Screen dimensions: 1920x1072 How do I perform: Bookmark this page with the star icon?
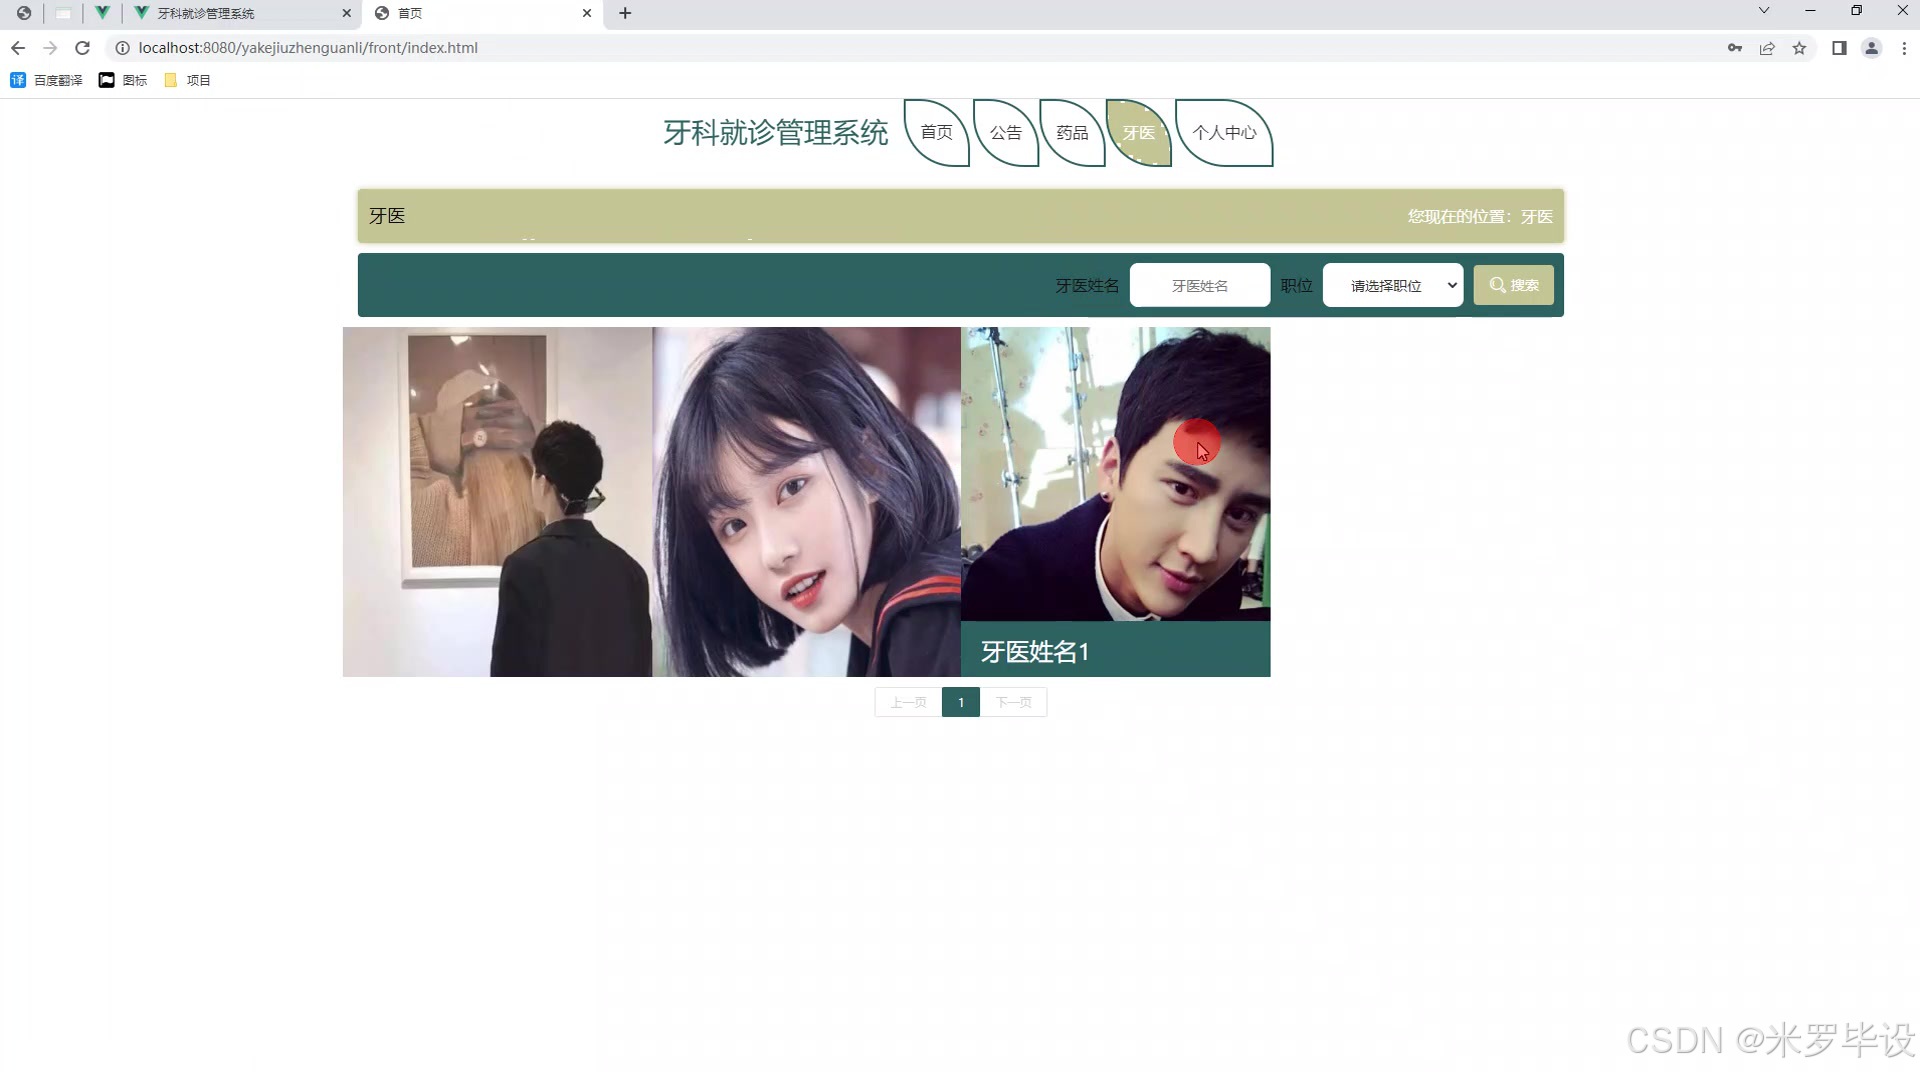[1799, 48]
